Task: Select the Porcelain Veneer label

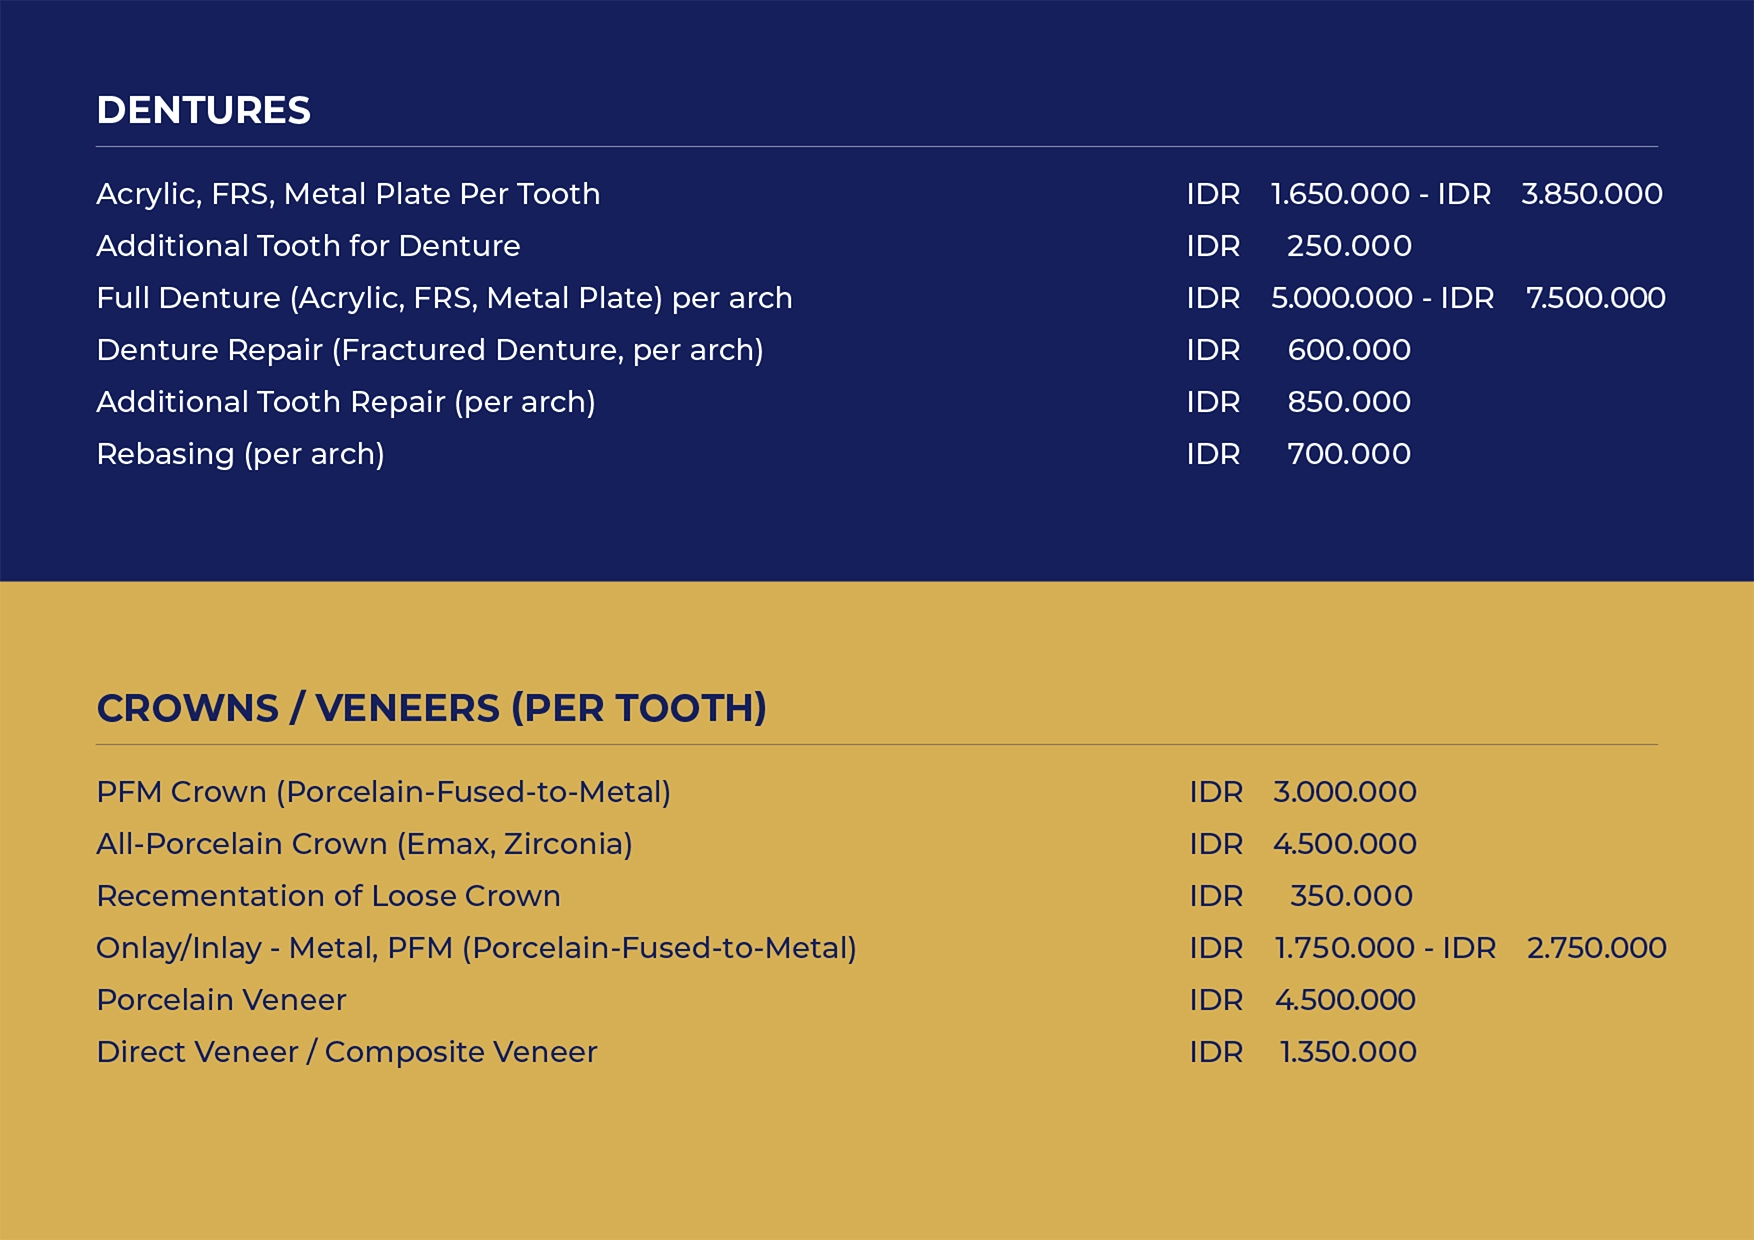Action: pyautogui.click(x=221, y=1000)
